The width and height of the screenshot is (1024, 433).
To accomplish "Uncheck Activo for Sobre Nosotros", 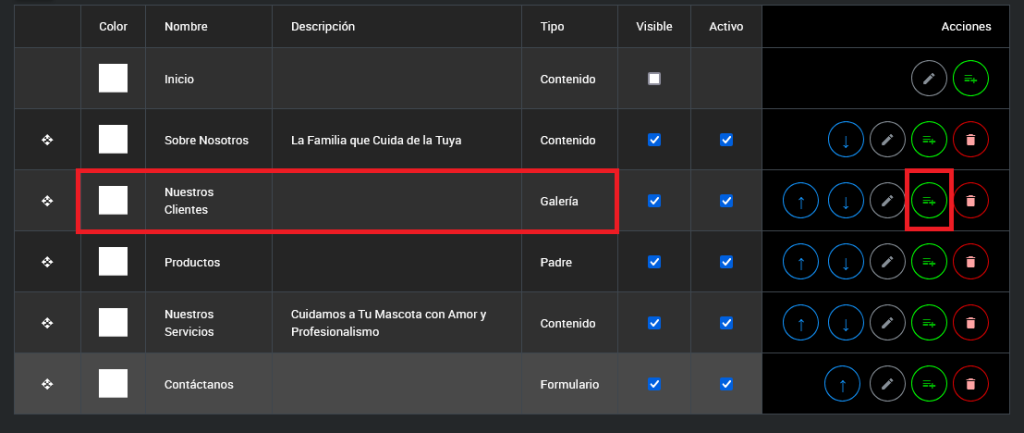I will [727, 140].
